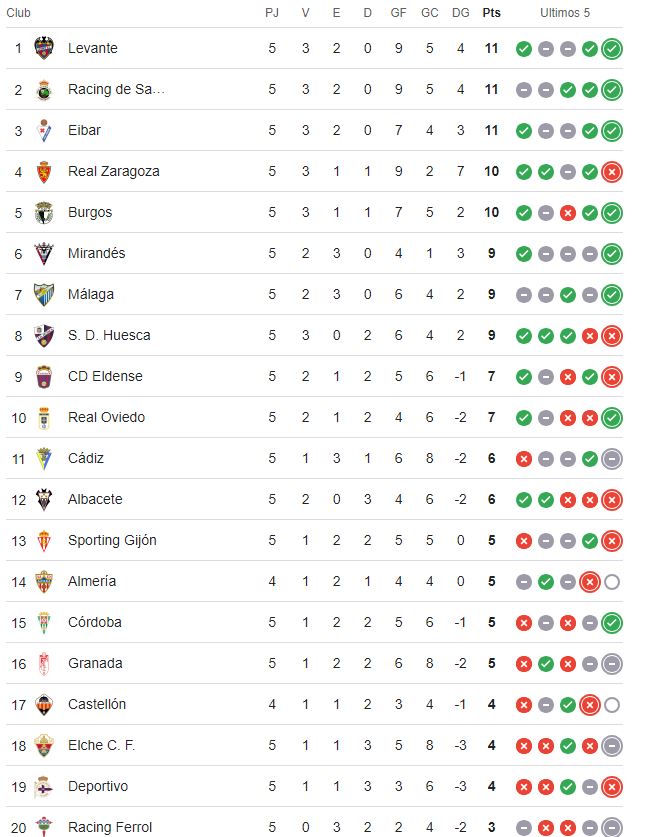Click the Cádiz club crest
Image resolution: width=671 pixels, height=837 pixels.
tap(44, 458)
